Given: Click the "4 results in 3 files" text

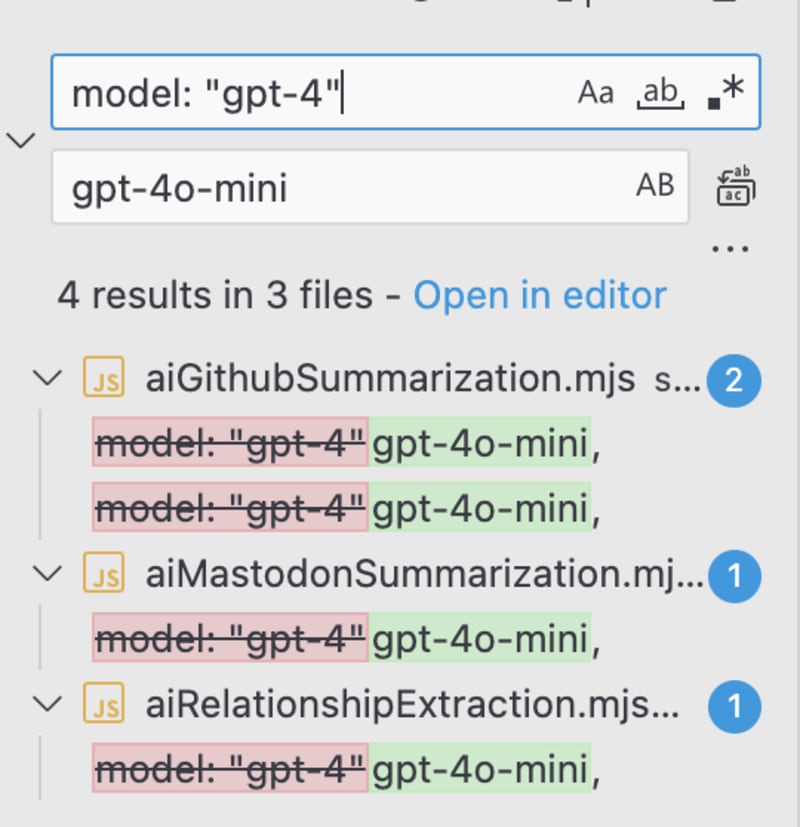Looking at the screenshot, I should 215,295.
